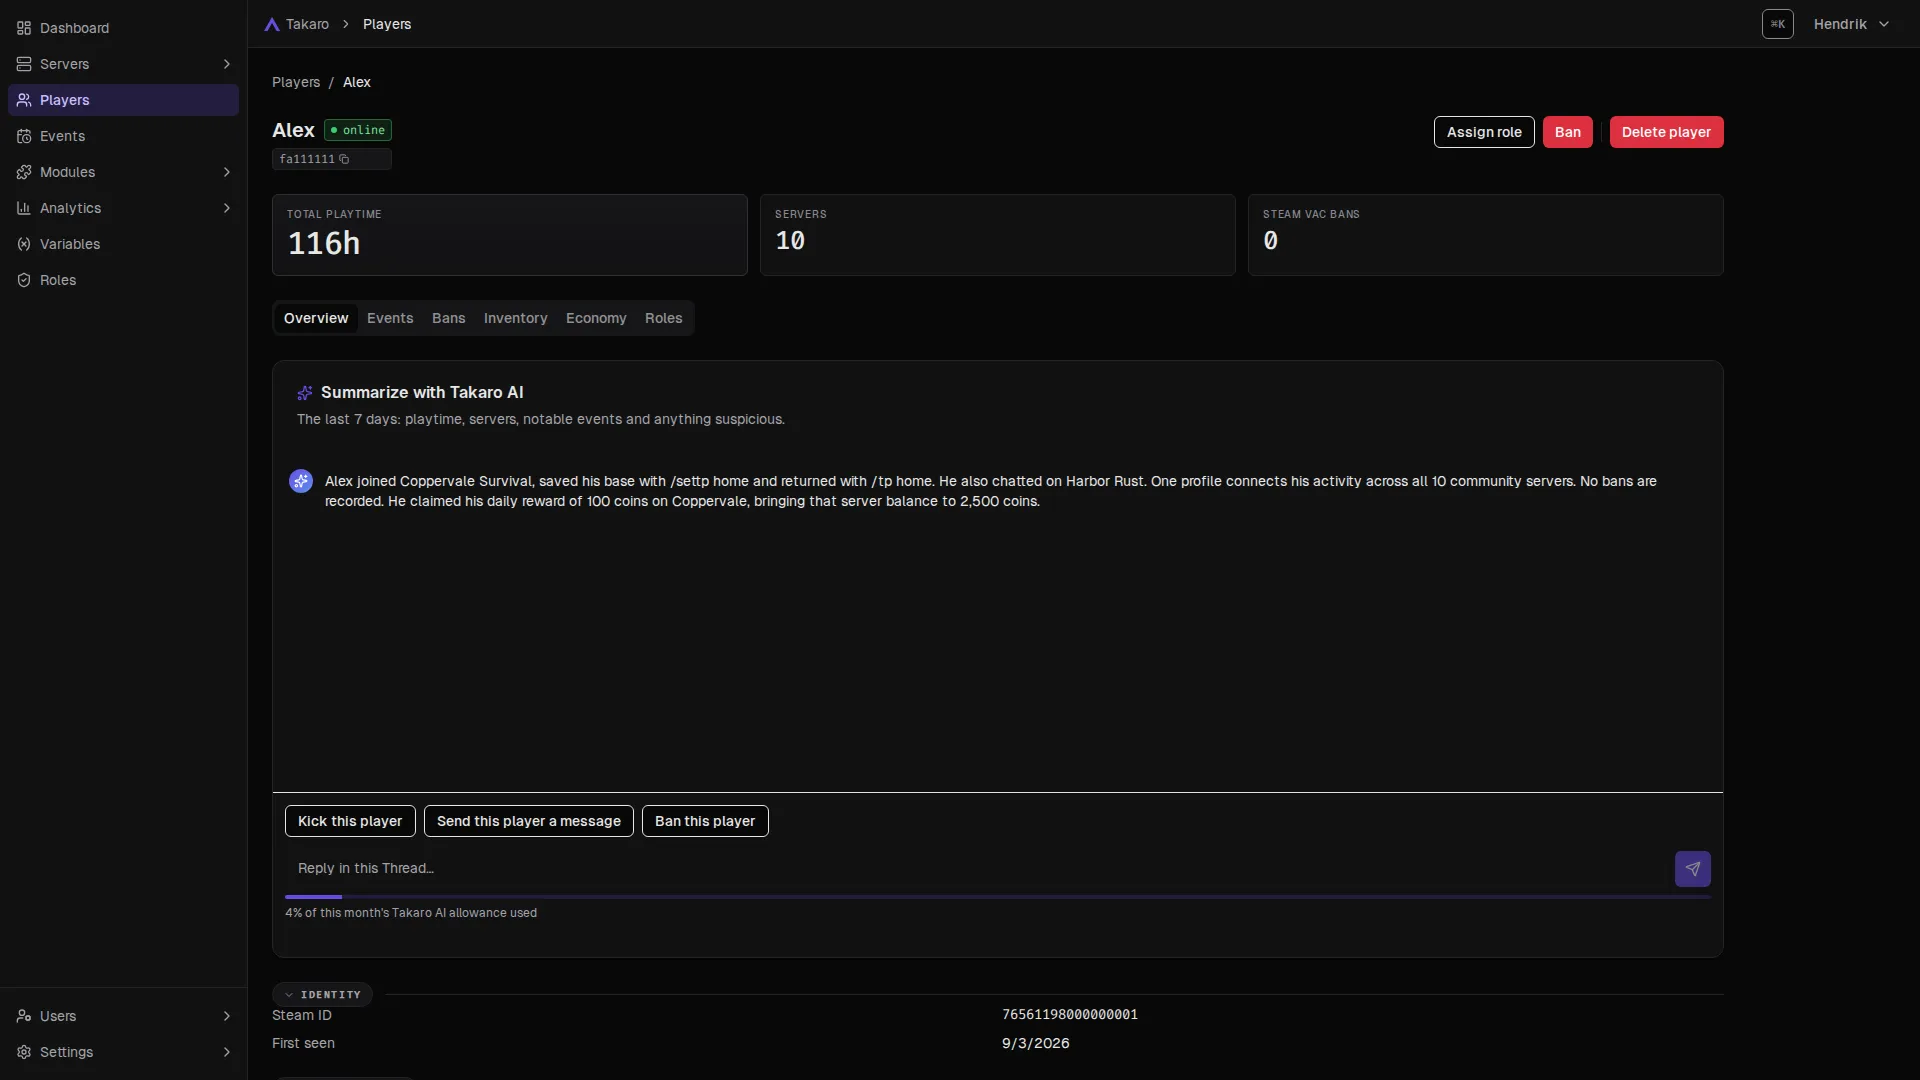Open the Hendrik account dropdown
This screenshot has height=1080, width=1920.
(1851, 24)
